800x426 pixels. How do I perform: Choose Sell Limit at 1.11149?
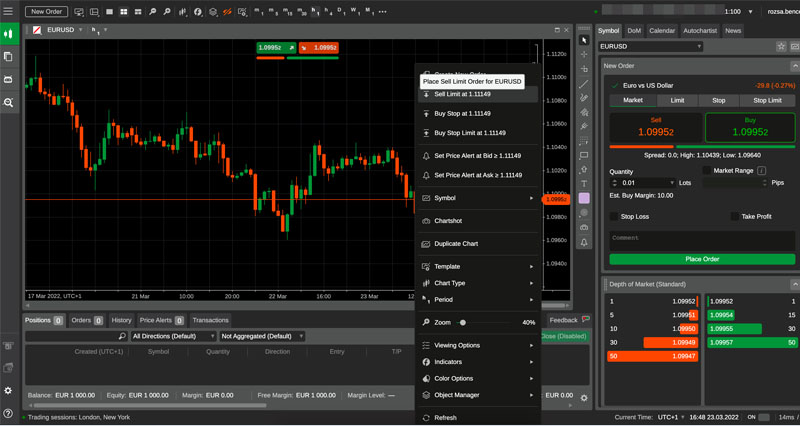tap(478, 94)
